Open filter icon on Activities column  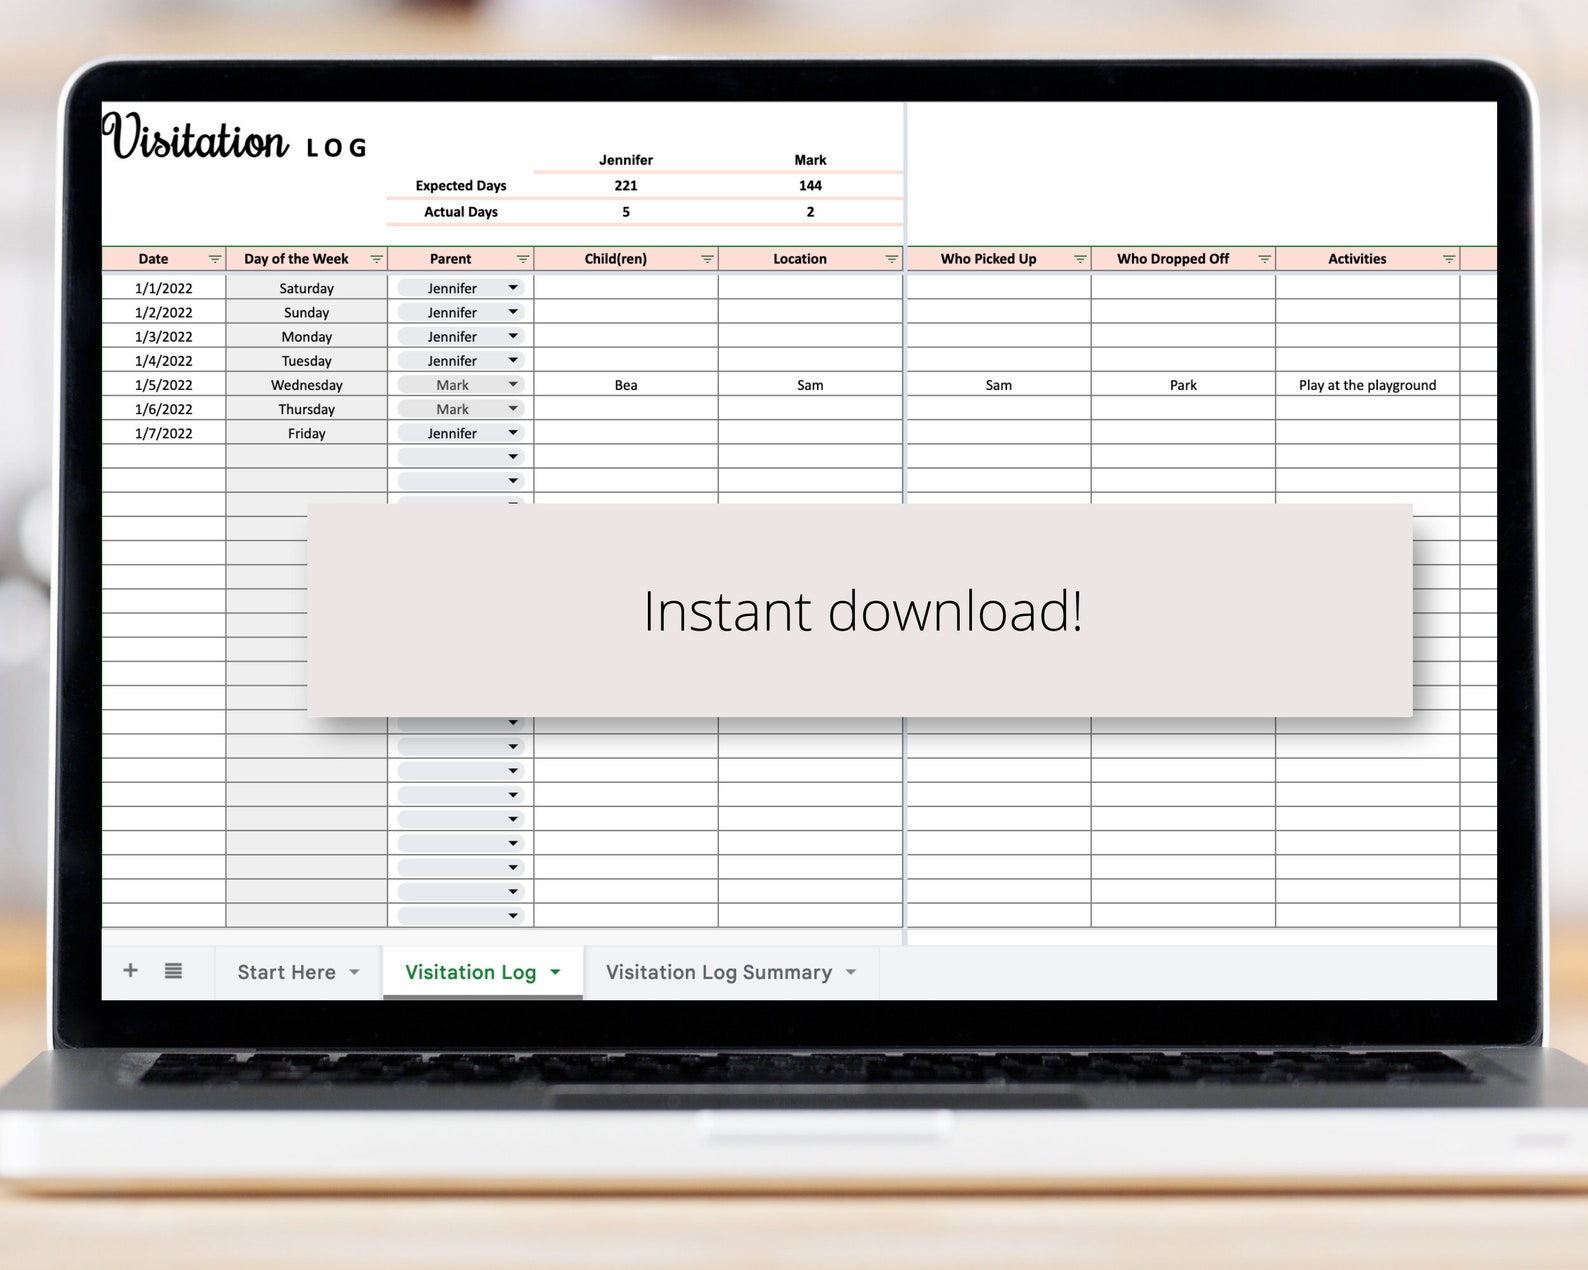(1448, 259)
